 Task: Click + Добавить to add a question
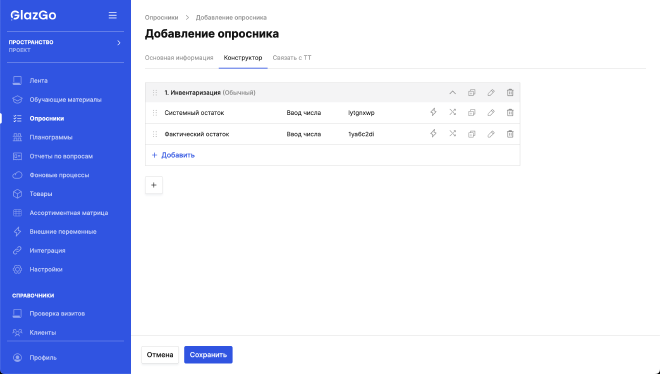[173, 155]
